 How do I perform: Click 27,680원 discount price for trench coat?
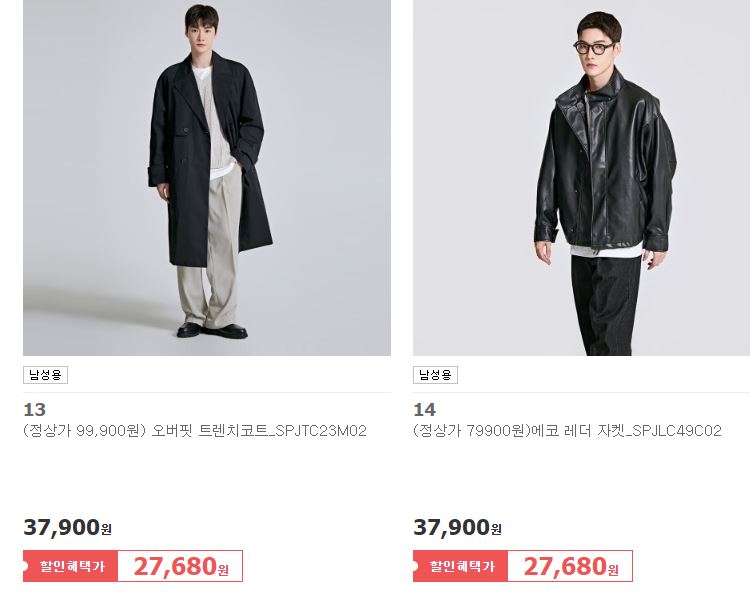[x=181, y=566]
